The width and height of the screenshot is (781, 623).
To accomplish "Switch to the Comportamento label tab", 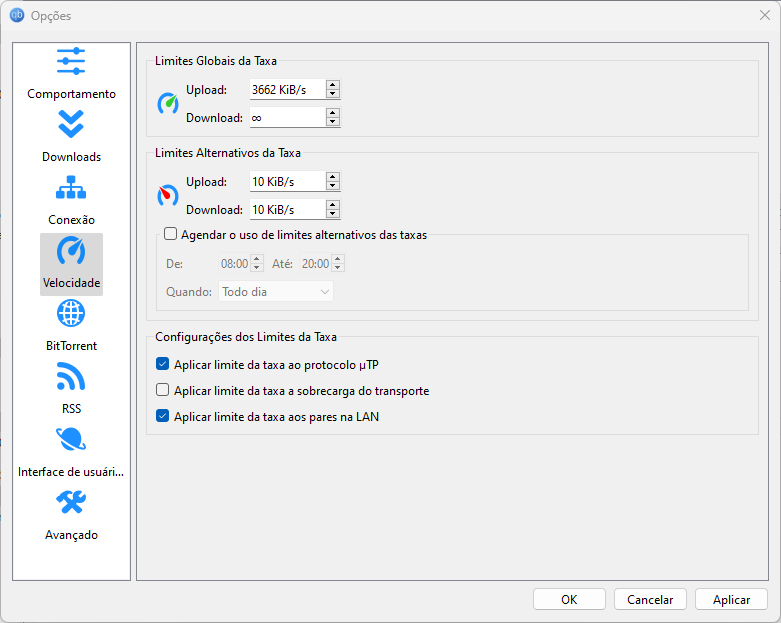I will (x=71, y=94).
